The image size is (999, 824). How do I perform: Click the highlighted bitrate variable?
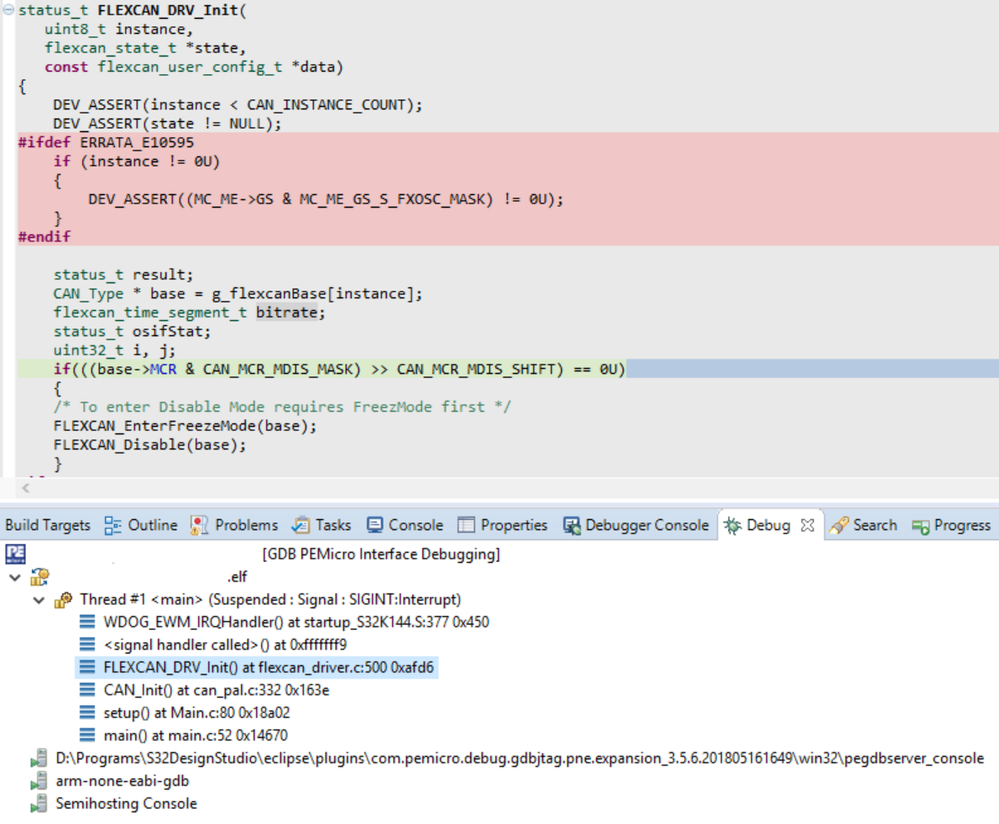[286, 312]
